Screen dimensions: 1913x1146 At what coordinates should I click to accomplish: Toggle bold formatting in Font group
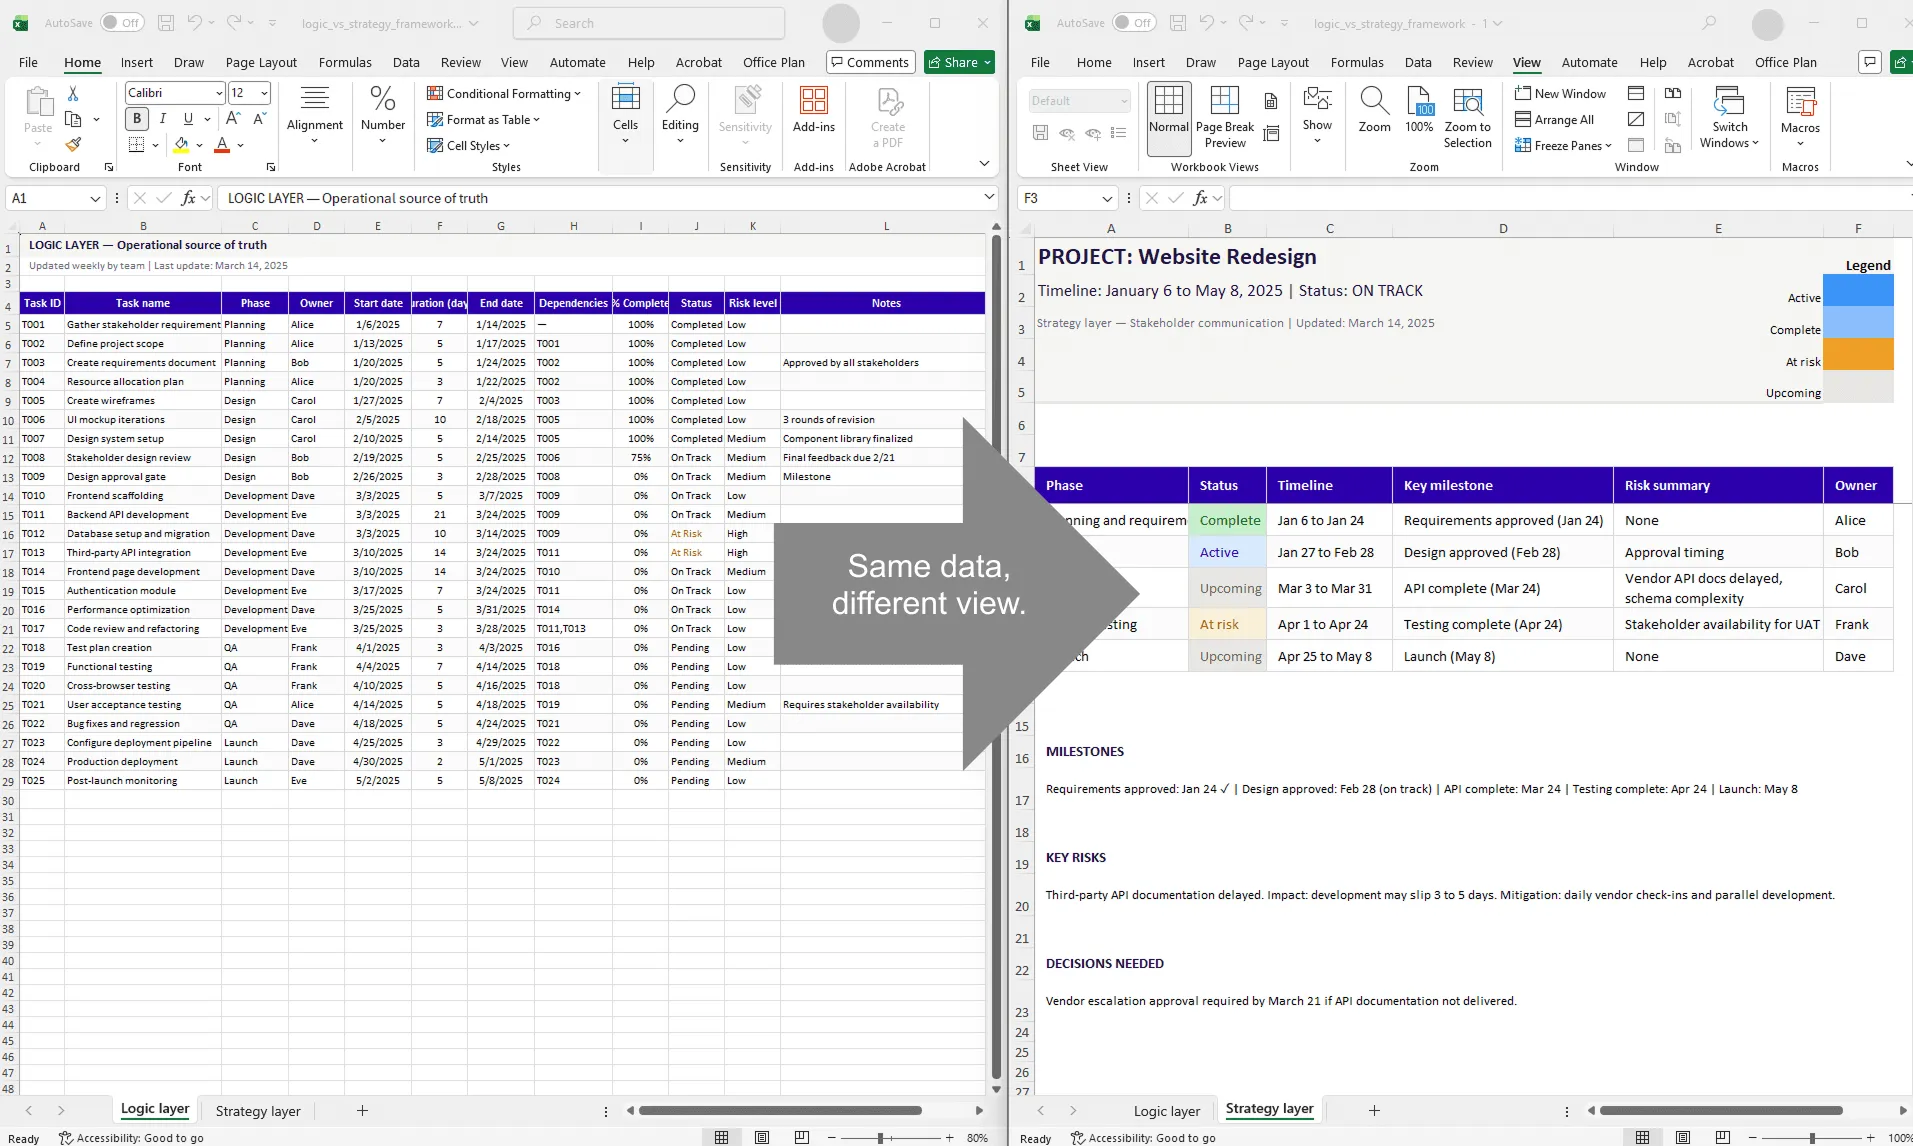point(136,118)
